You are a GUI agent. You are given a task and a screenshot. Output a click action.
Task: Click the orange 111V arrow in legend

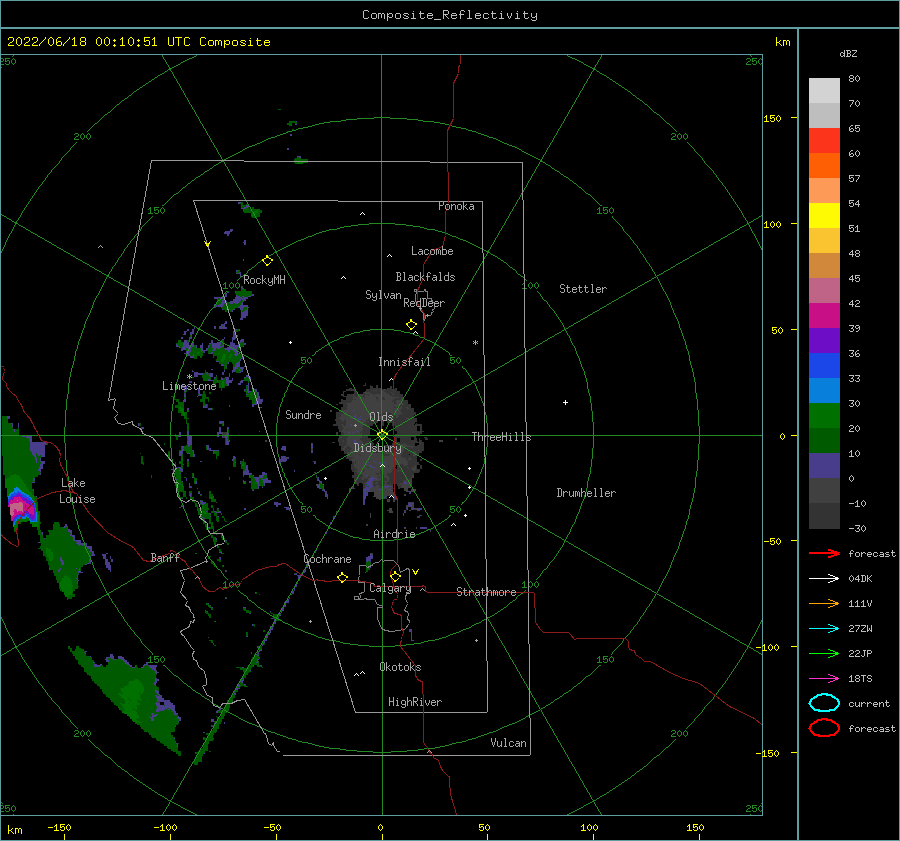click(824, 603)
